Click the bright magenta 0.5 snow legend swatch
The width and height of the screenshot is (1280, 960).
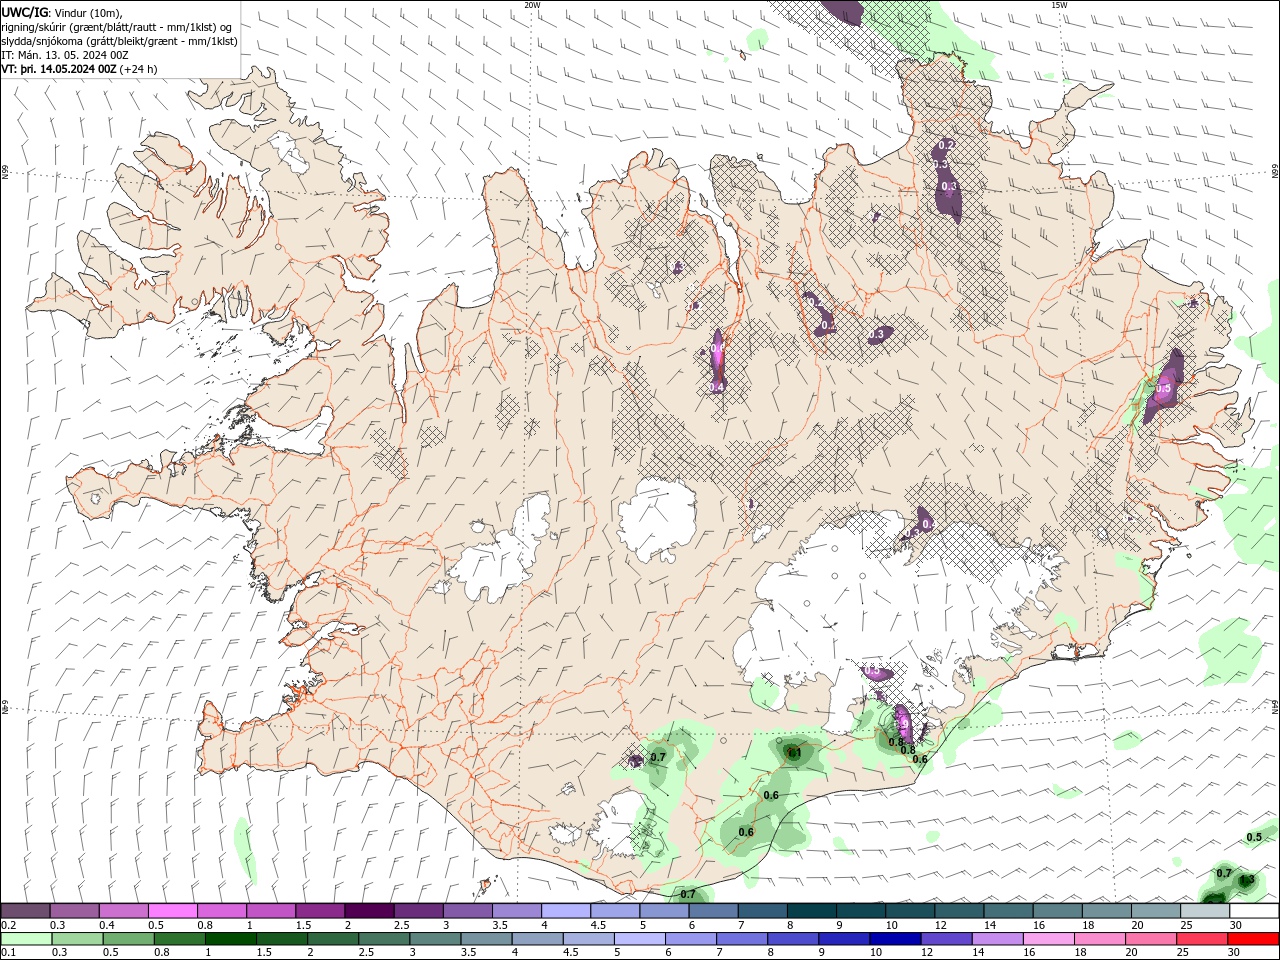pyautogui.click(x=172, y=911)
